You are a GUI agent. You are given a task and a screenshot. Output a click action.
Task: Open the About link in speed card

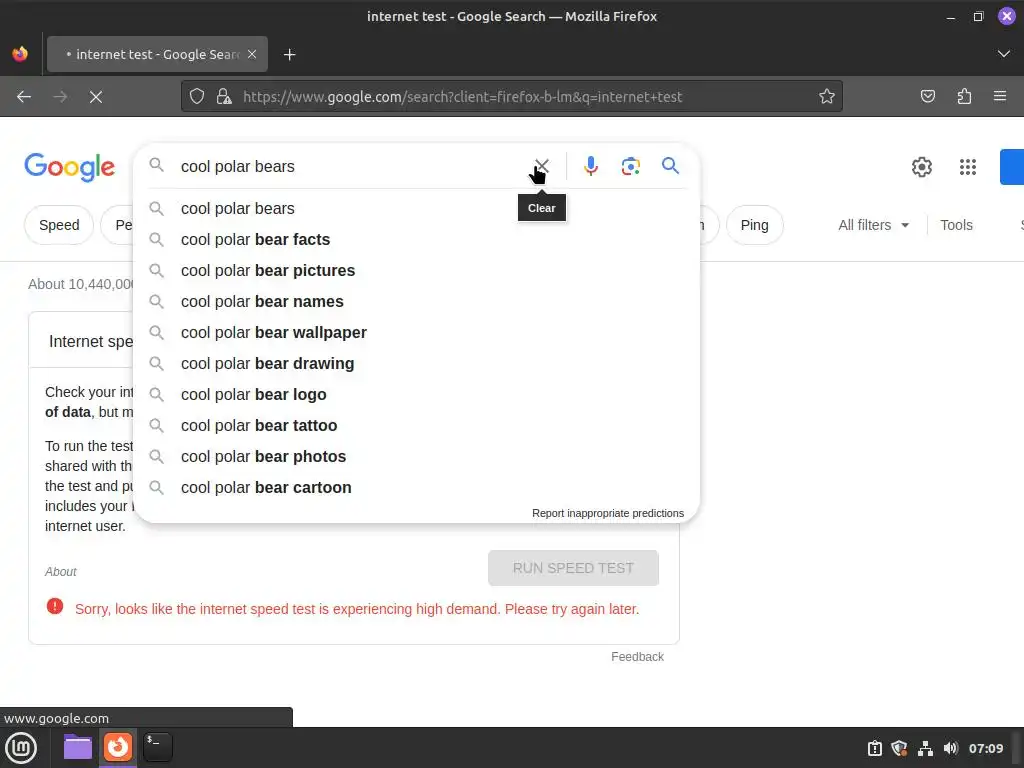tap(61, 571)
